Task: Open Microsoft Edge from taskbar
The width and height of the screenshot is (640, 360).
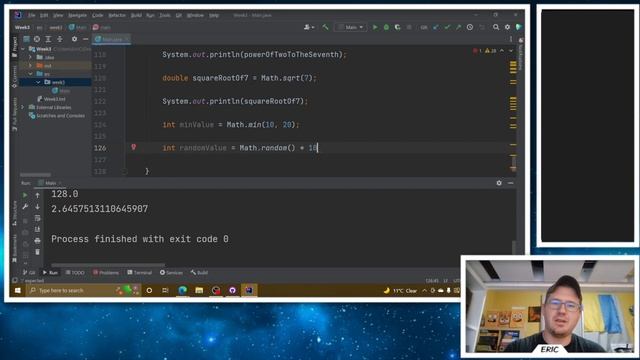Action: [182, 291]
